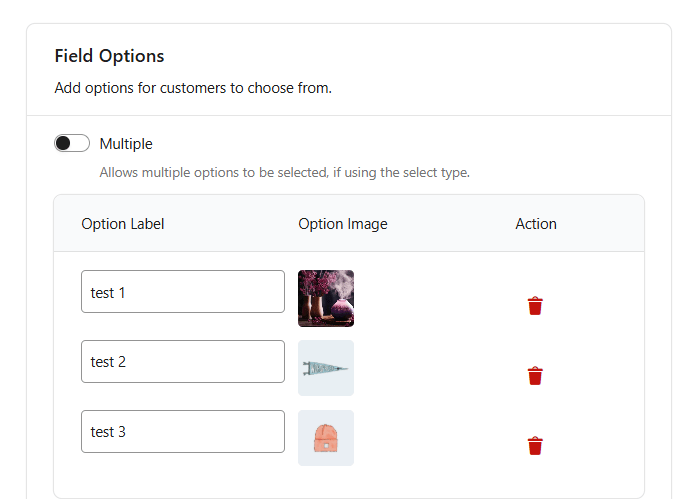Remove test 2 using its trash icon
The image size is (687, 499).
coord(535,376)
